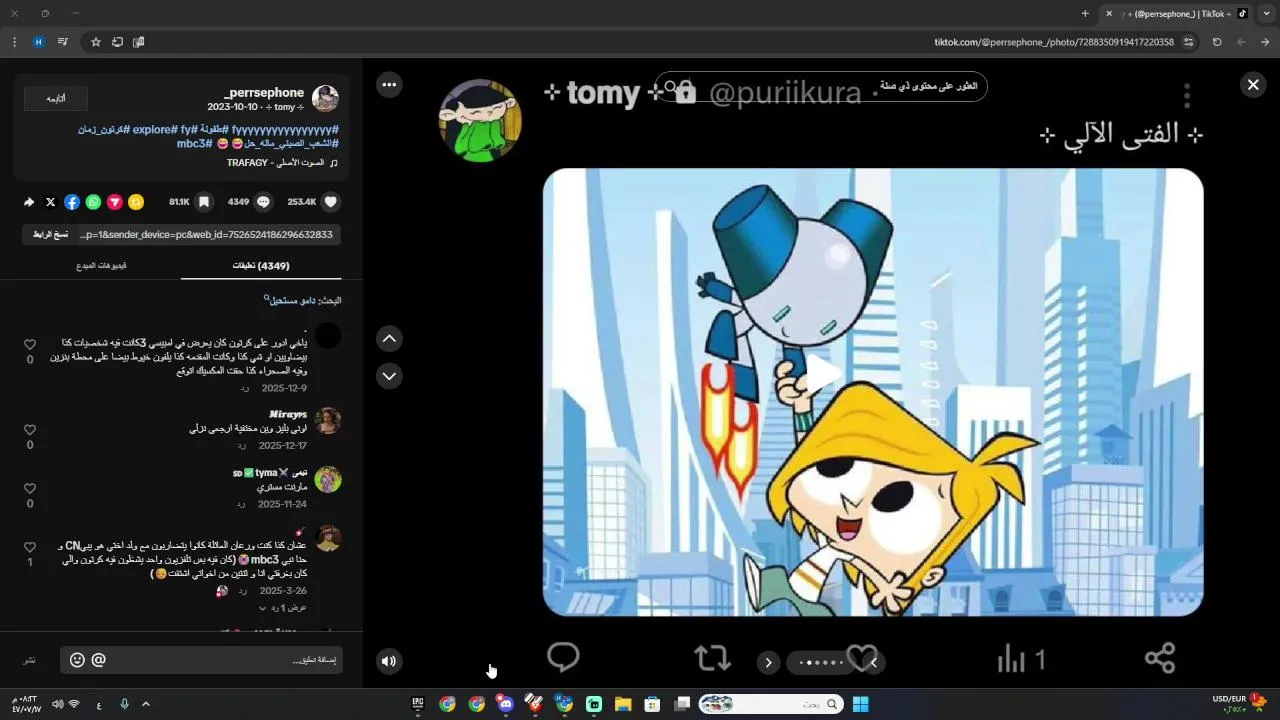Close the TikTok browser tab

(1108, 14)
